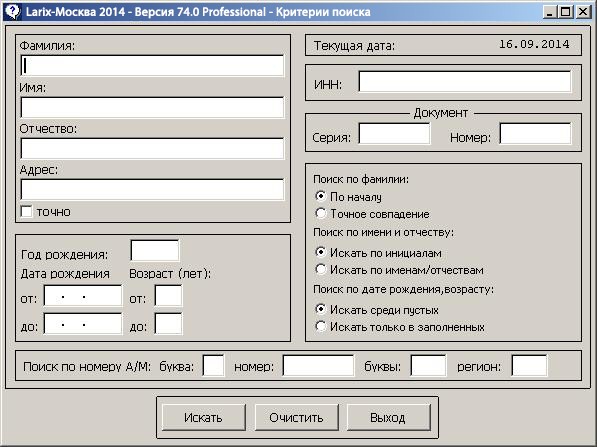Viewport: 597px width, 447px height.
Task: Start search with the Искать button
Action: click(x=203, y=417)
